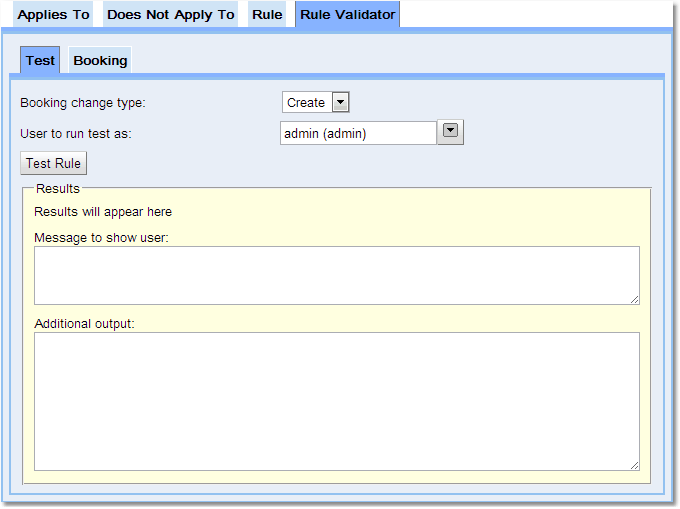680x509 pixels.
Task: Switch to the Does Not Apply To tab
Action: tap(170, 15)
